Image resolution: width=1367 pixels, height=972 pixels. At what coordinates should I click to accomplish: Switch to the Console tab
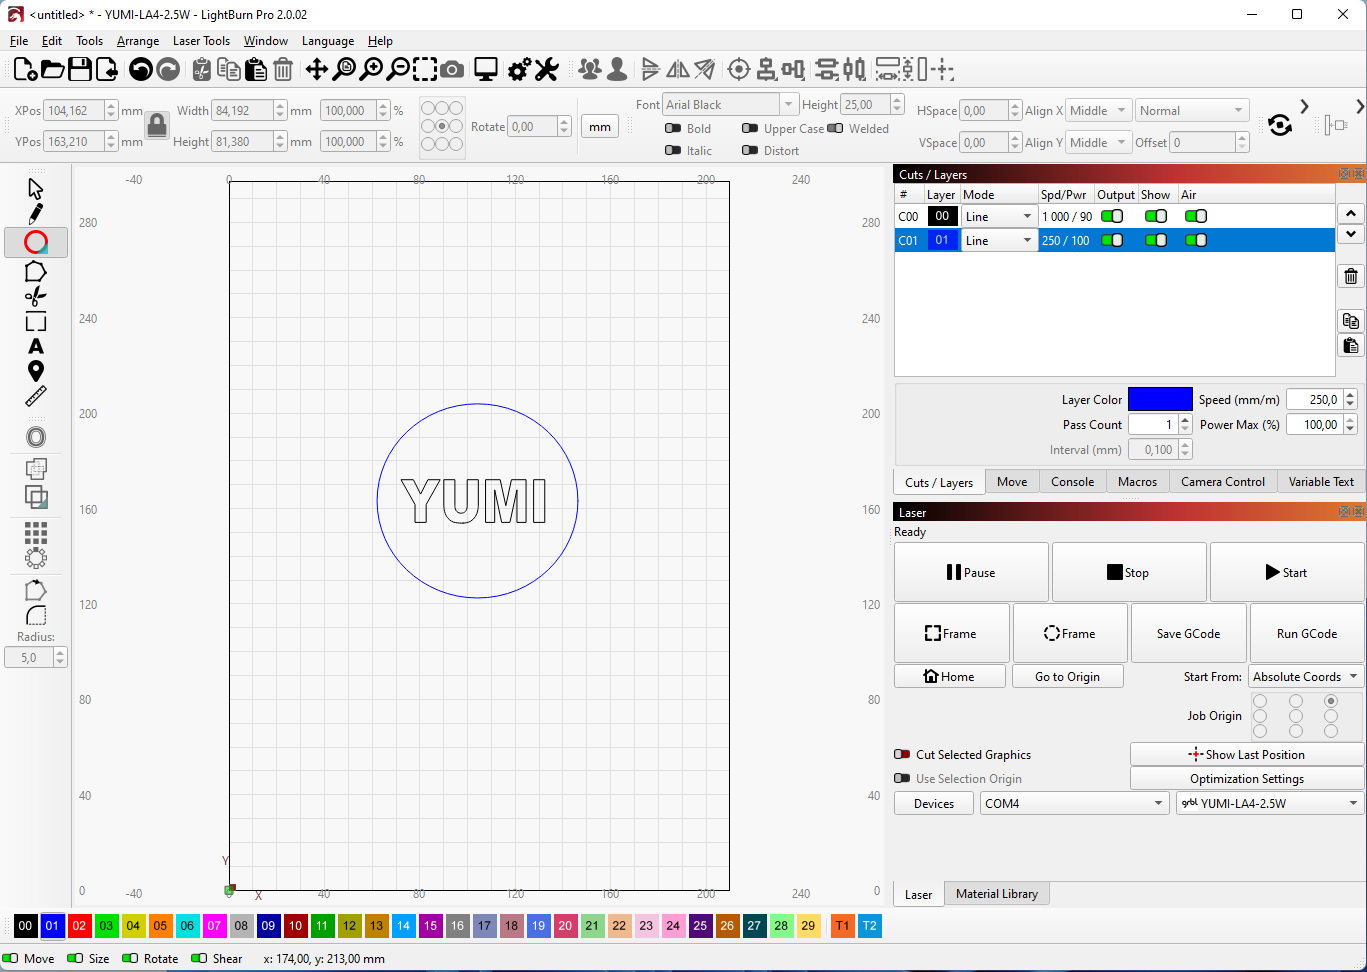point(1072,482)
